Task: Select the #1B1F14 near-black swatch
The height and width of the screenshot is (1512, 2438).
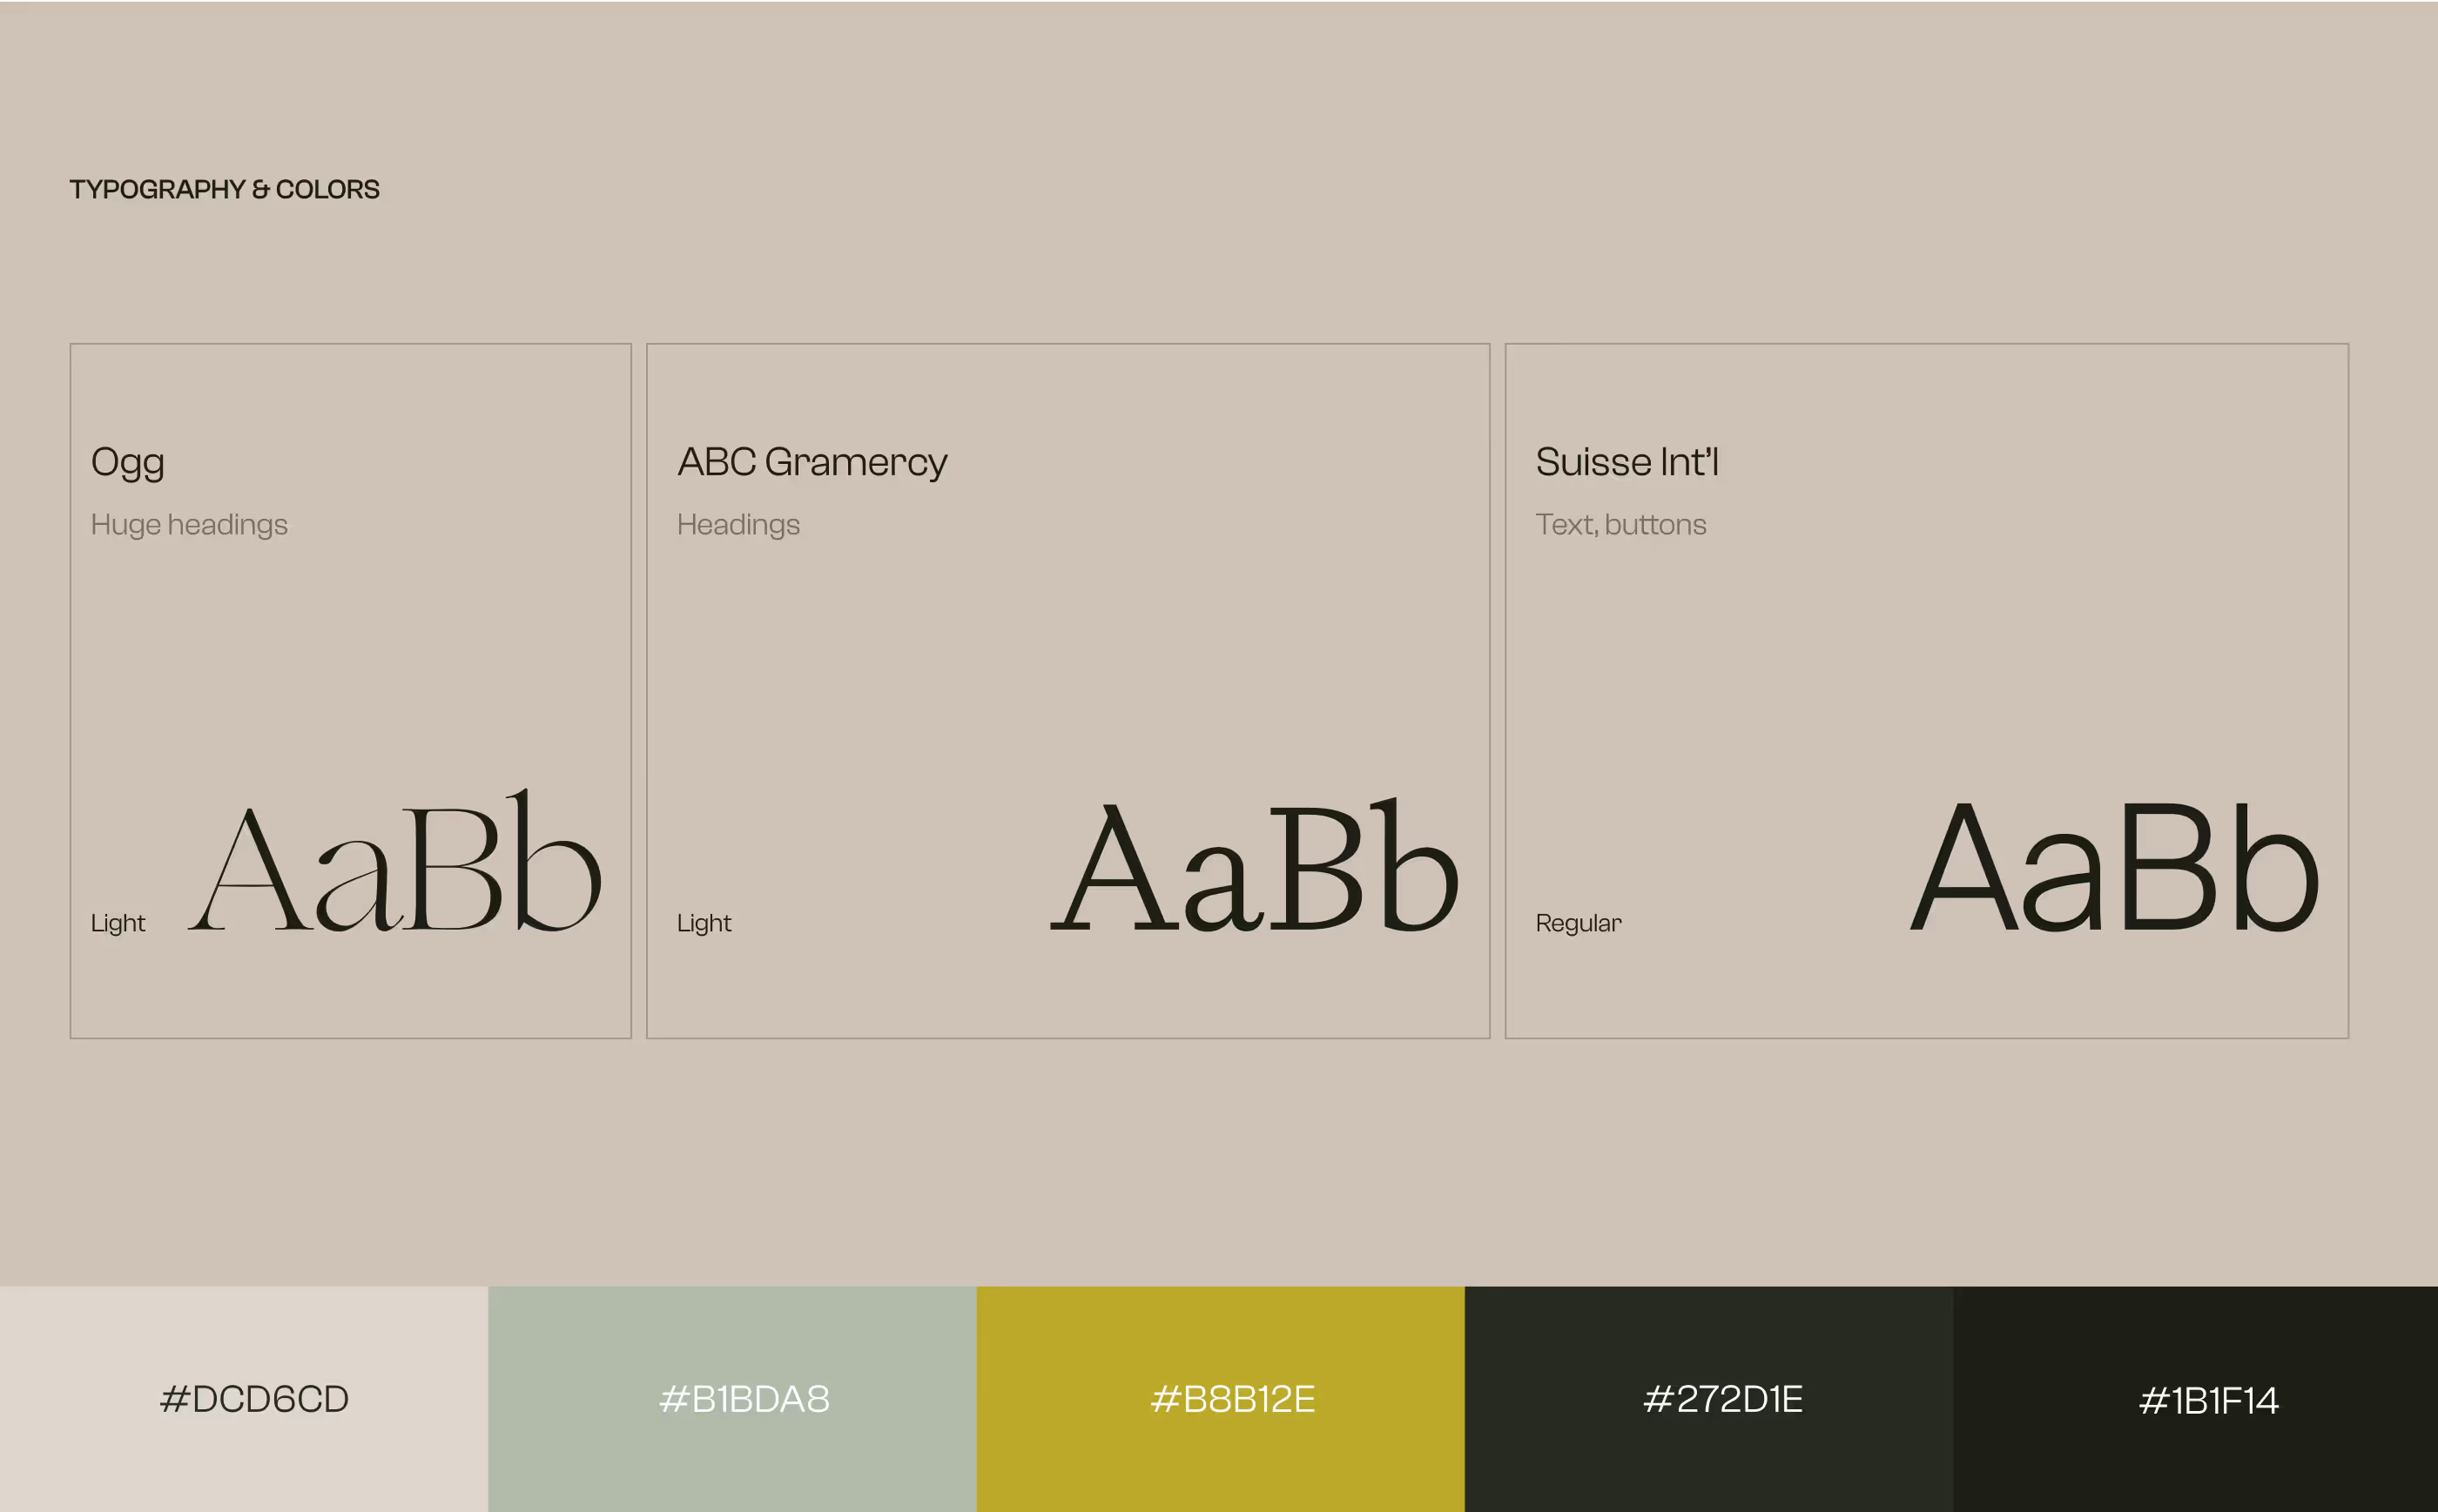Action: 2196,1399
